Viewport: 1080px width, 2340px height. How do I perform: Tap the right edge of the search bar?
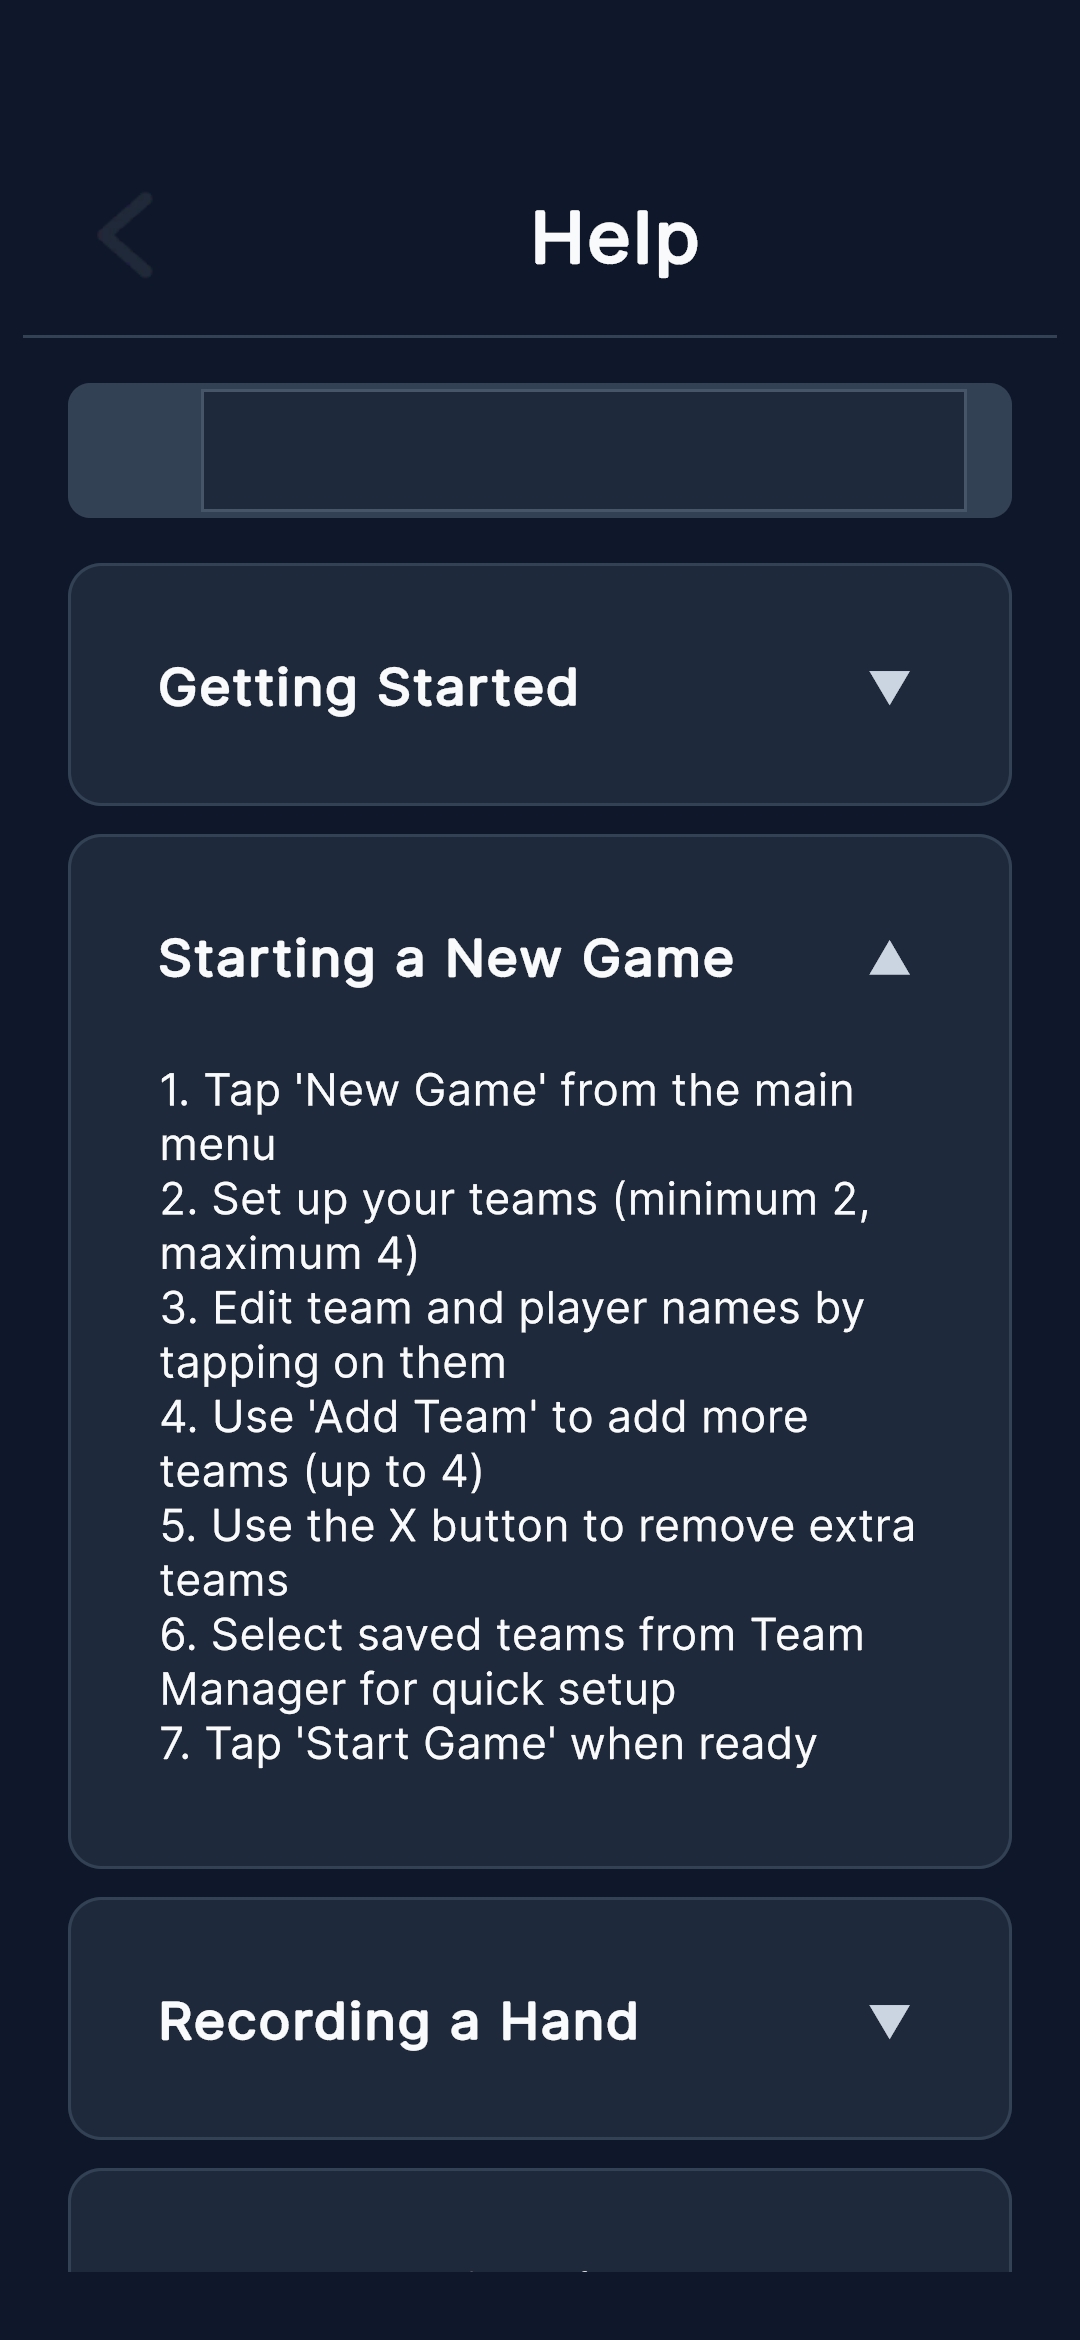pyautogui.click(x=988, y=450)
